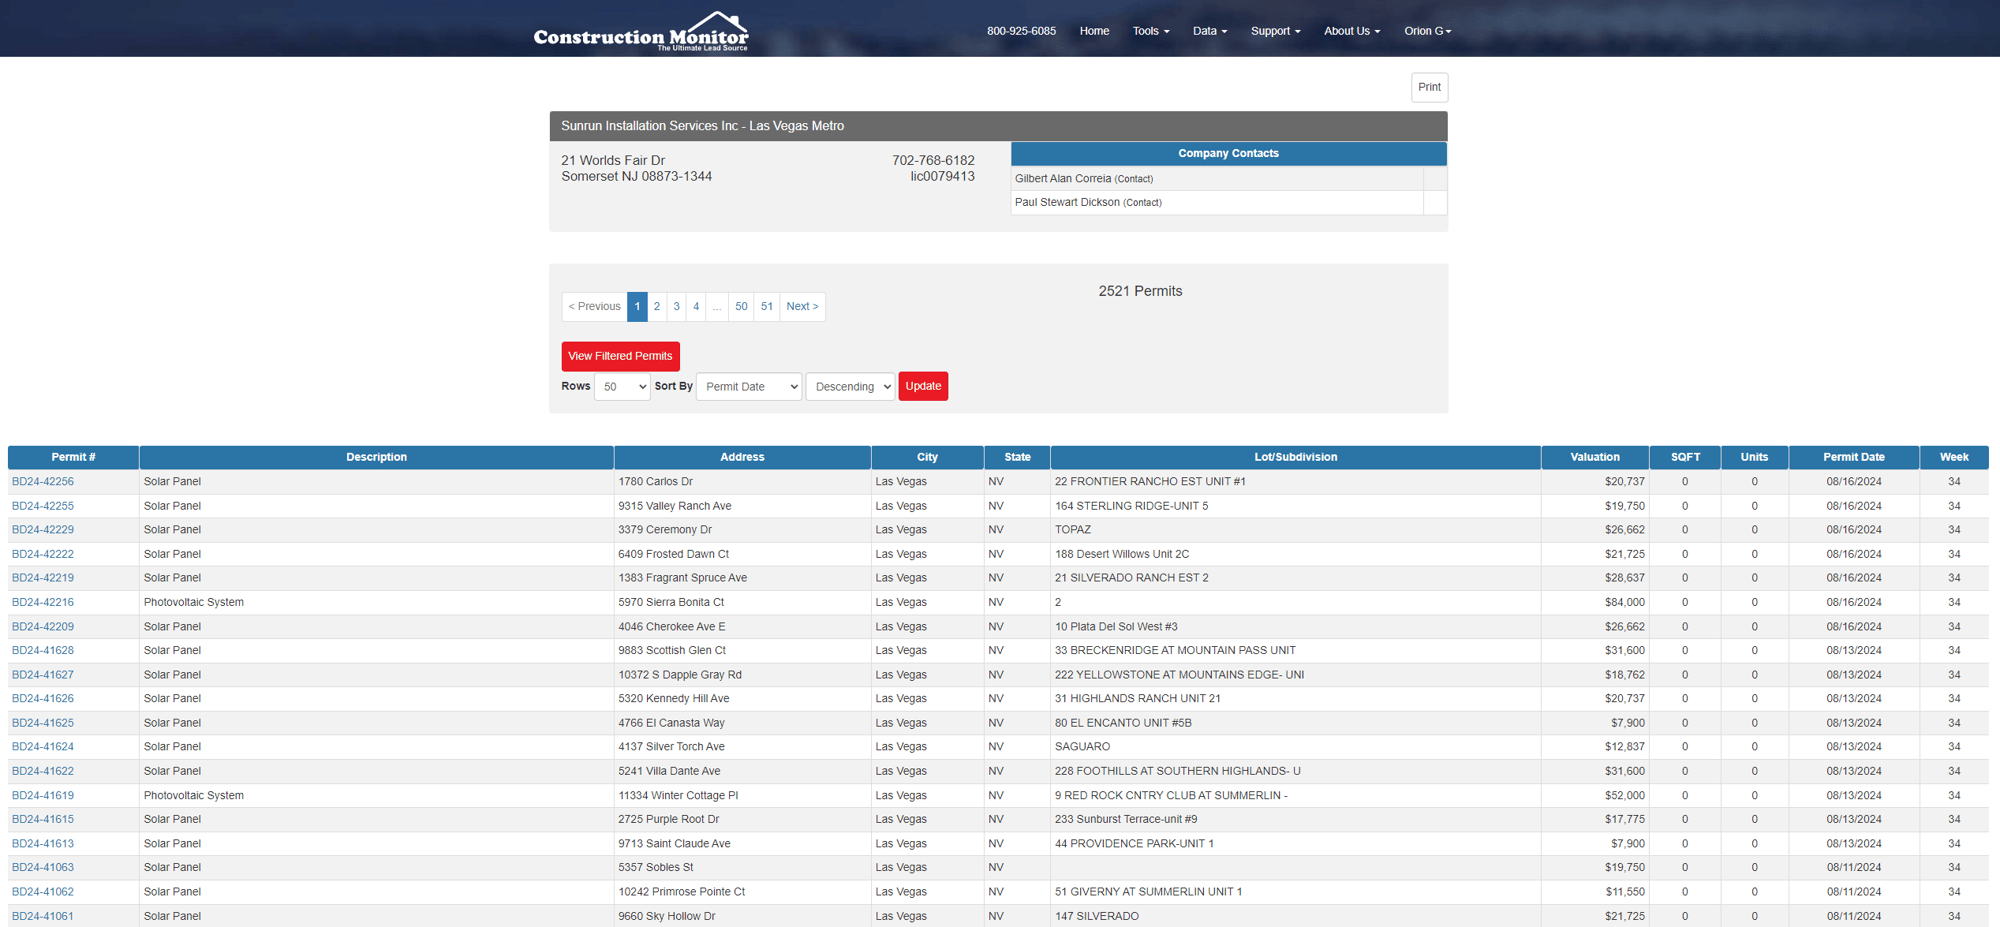Viewport: 2000px width, 927px height.
Task: Click the Next > pagination link
Action: (x=802, y=307)
